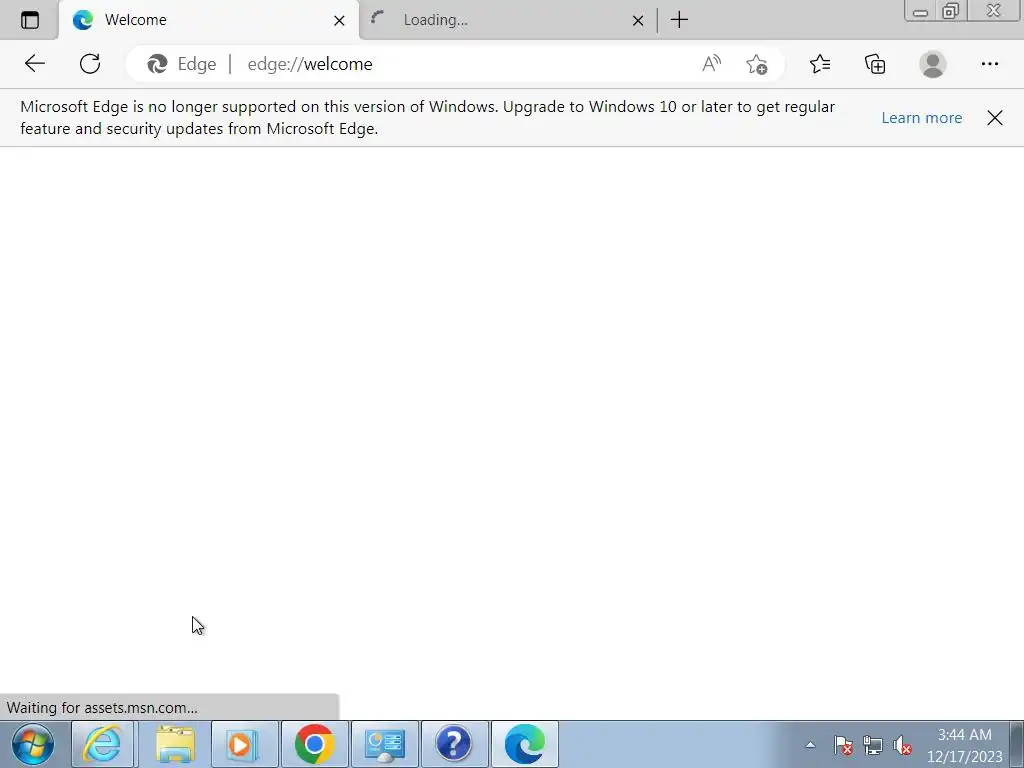Open the tab actions menu icon

[30, 20]
